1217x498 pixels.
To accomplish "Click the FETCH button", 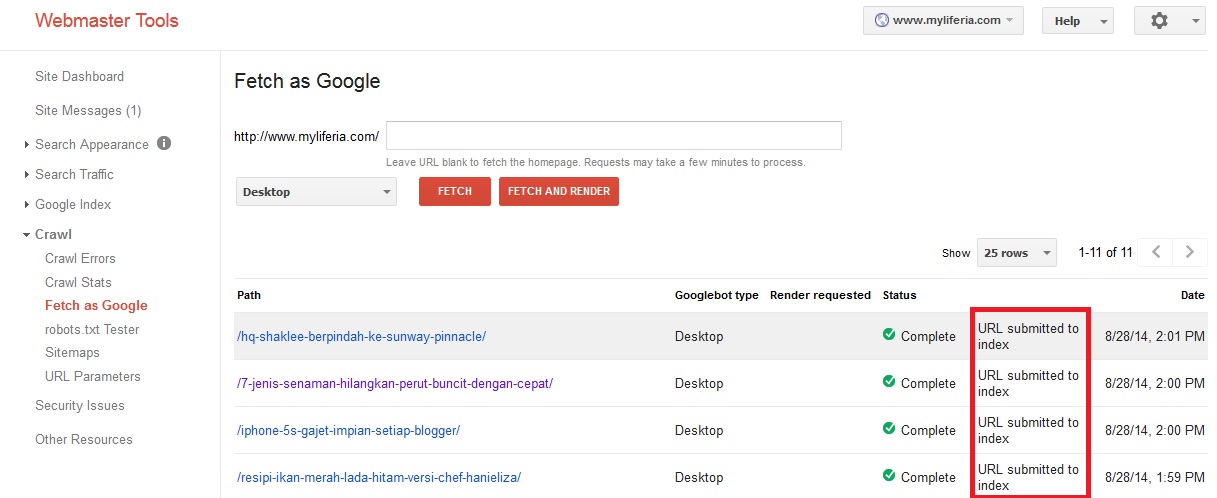I will (455, 191).
